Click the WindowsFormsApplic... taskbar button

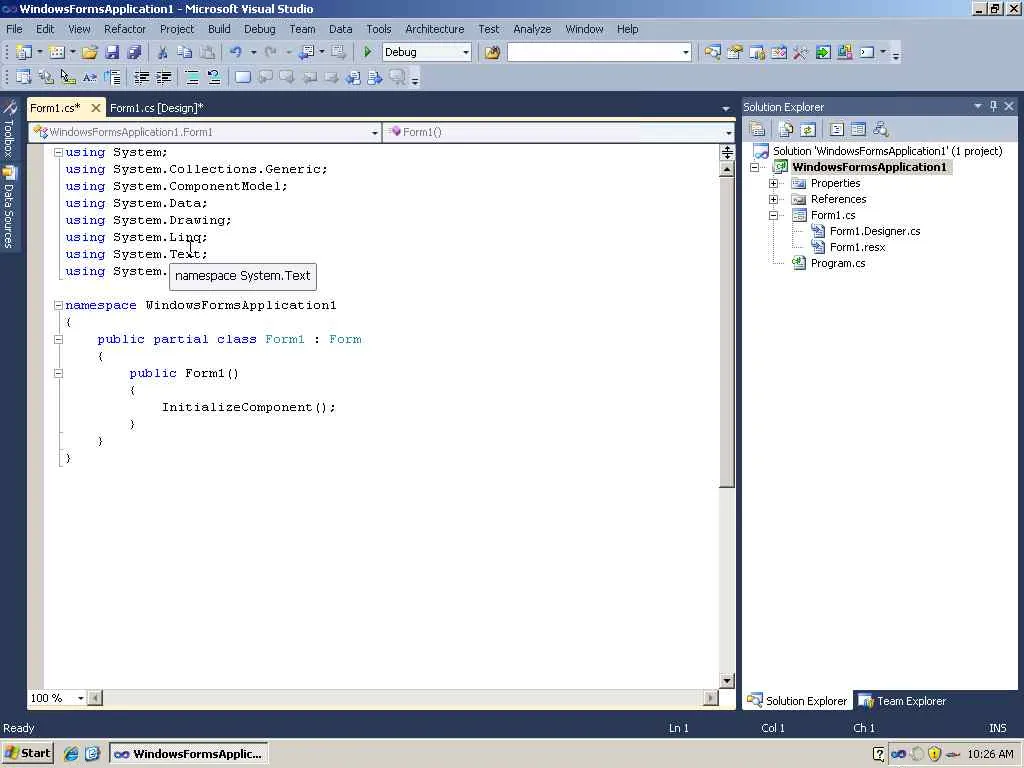point(188,754)
